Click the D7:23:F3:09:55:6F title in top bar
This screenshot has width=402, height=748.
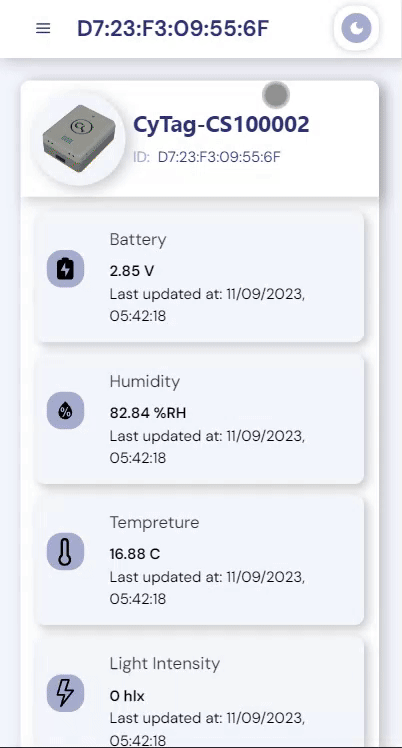click(173, 29)
